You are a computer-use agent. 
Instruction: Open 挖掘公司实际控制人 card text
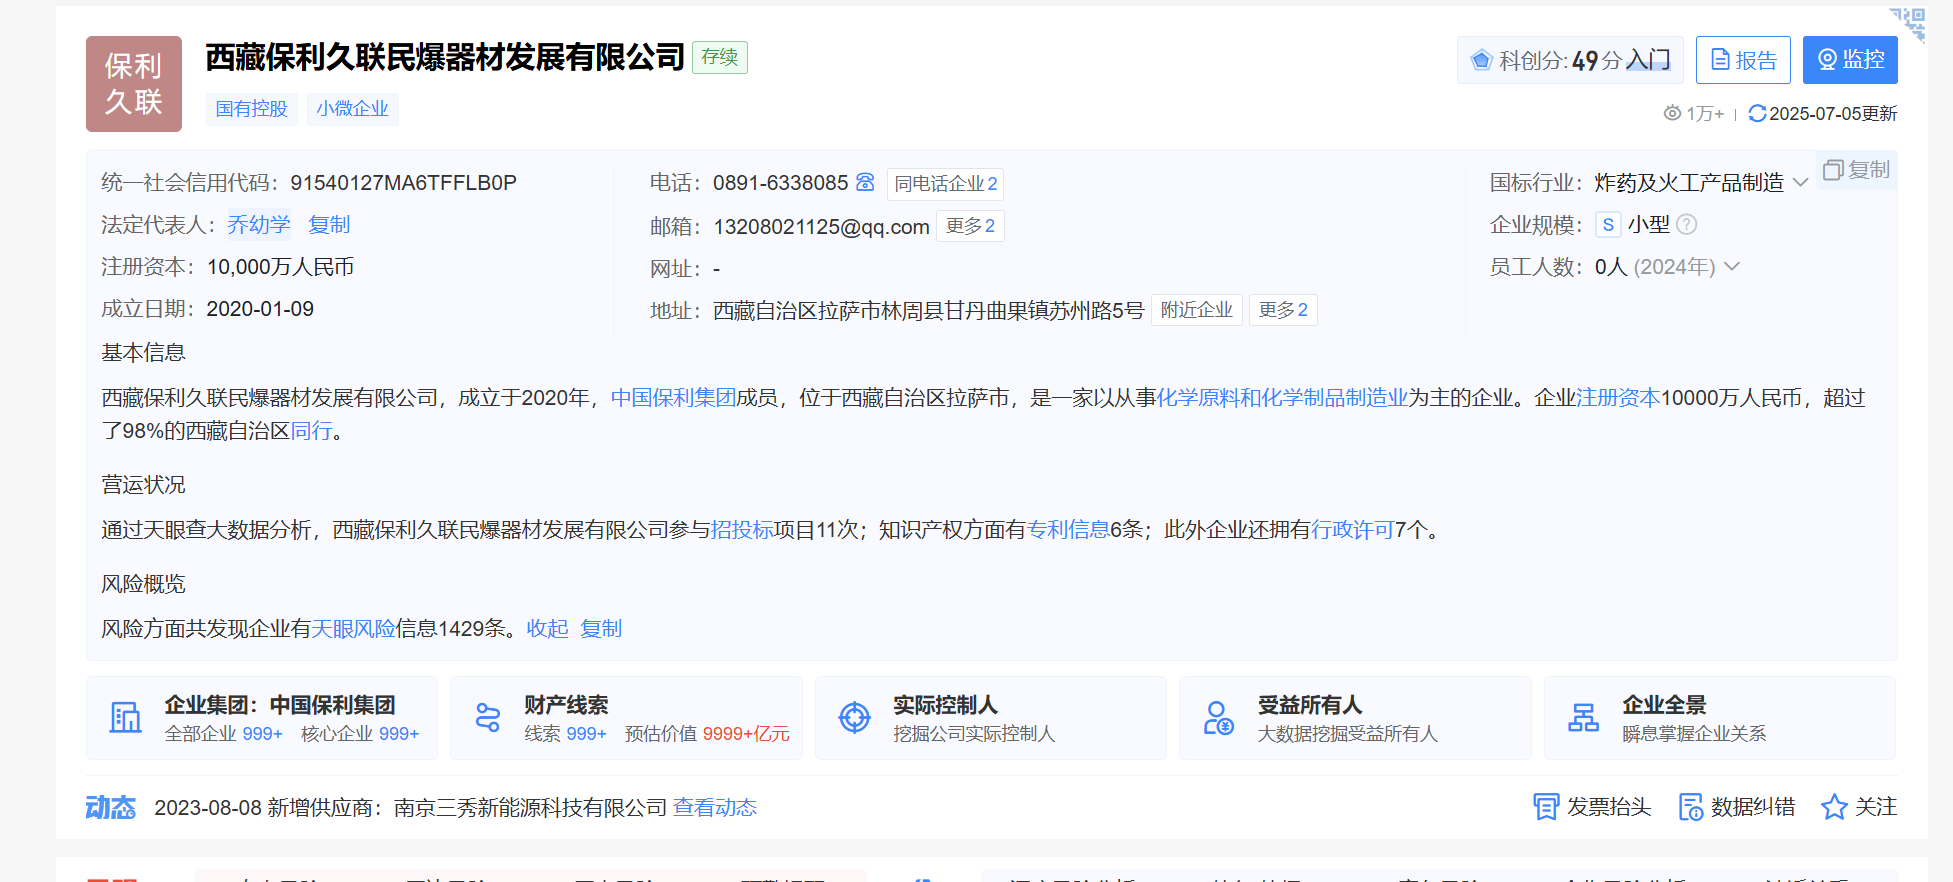974,734
